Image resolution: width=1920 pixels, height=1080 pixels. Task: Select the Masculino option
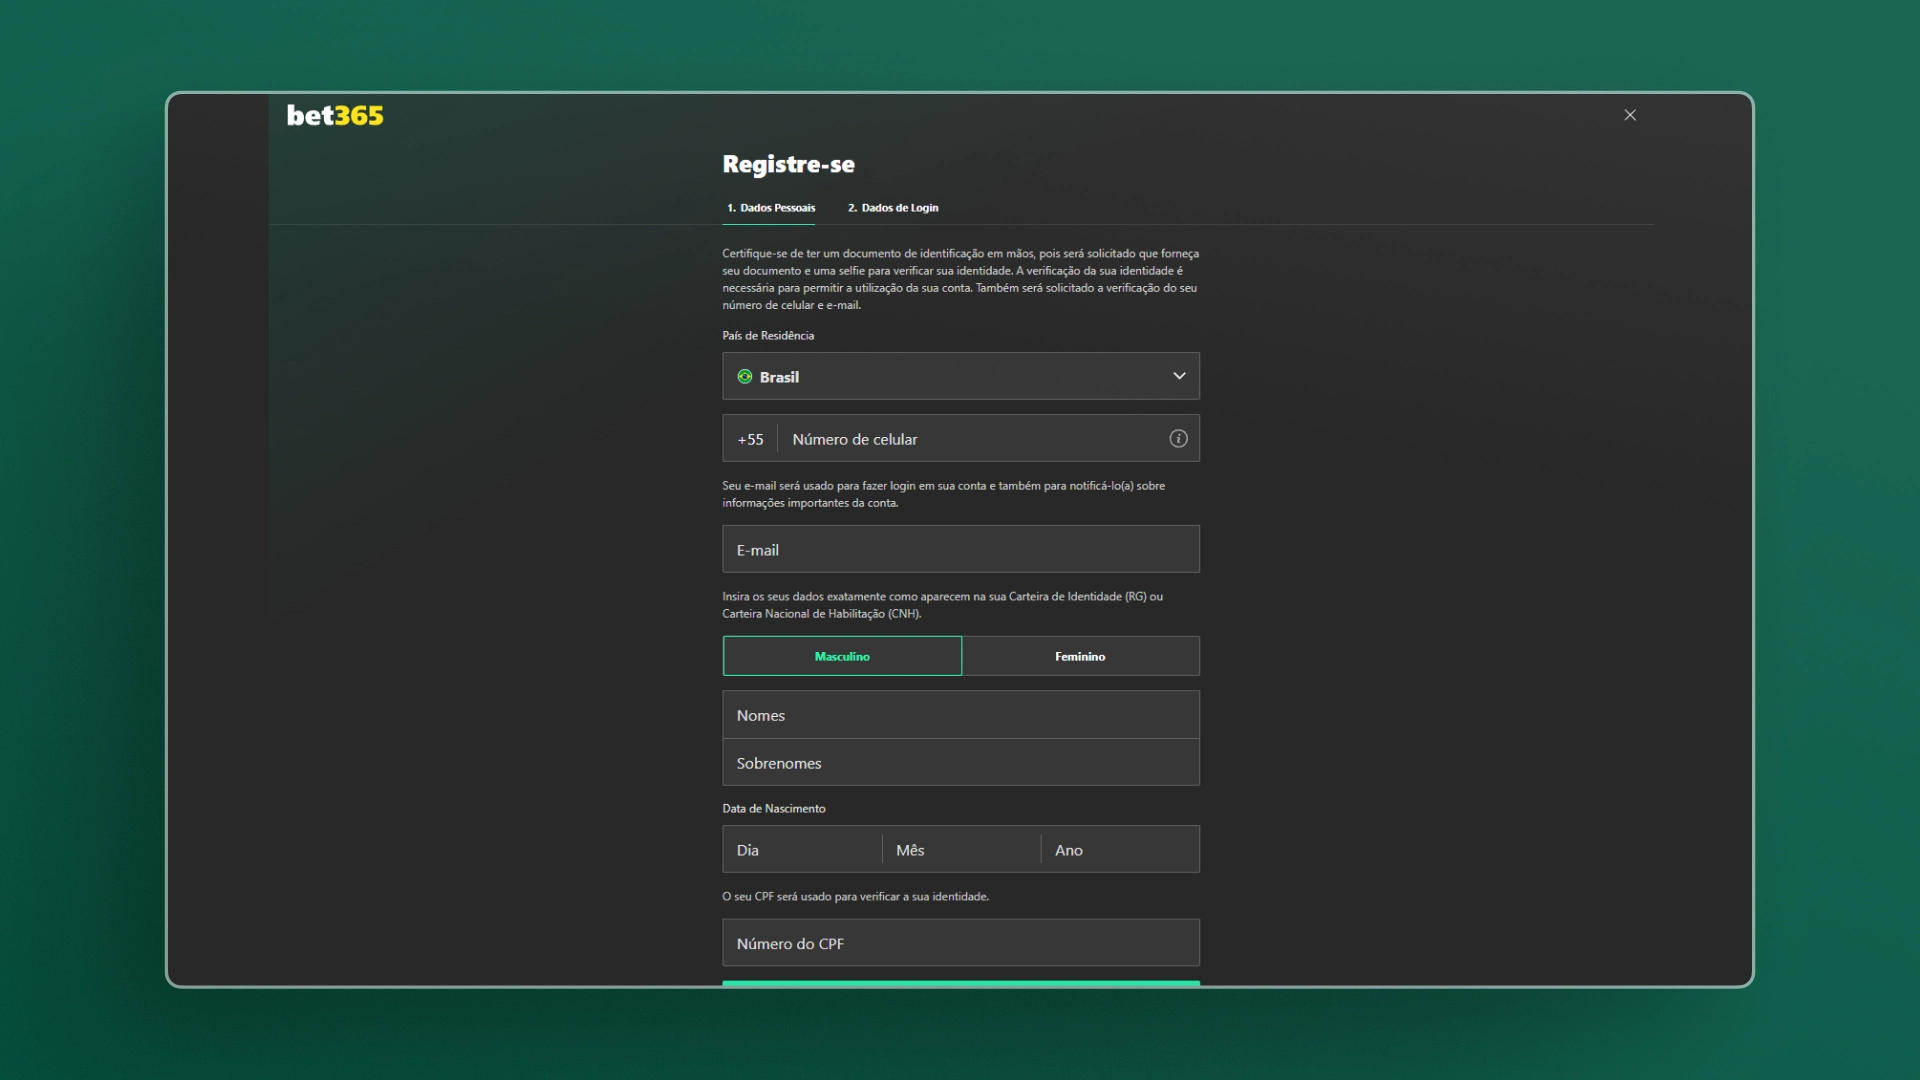click(x=842, y=656)
